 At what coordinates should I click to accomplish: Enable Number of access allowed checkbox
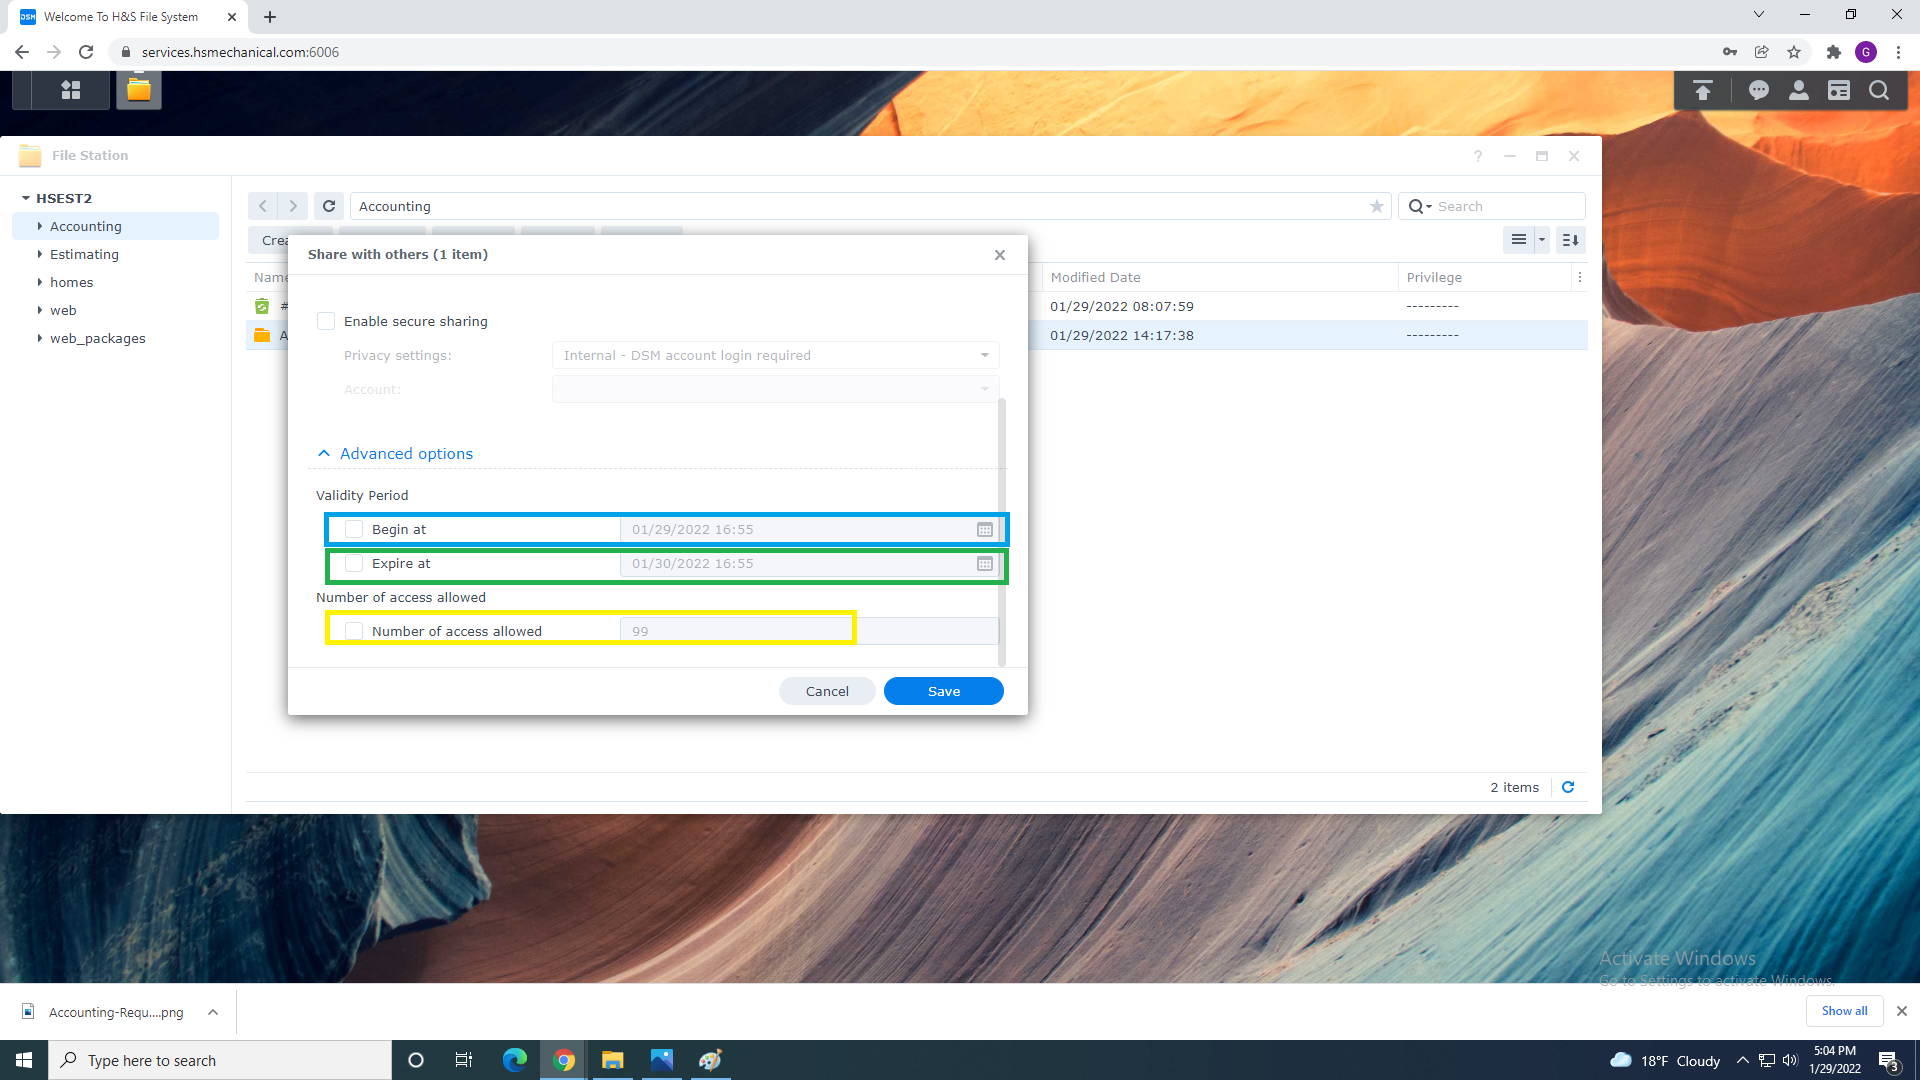point(354,631)
